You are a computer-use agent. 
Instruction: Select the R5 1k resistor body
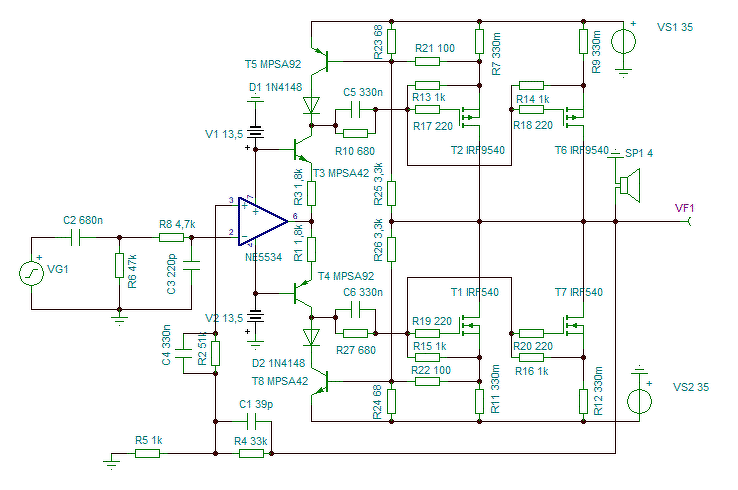tap(147, 454)
